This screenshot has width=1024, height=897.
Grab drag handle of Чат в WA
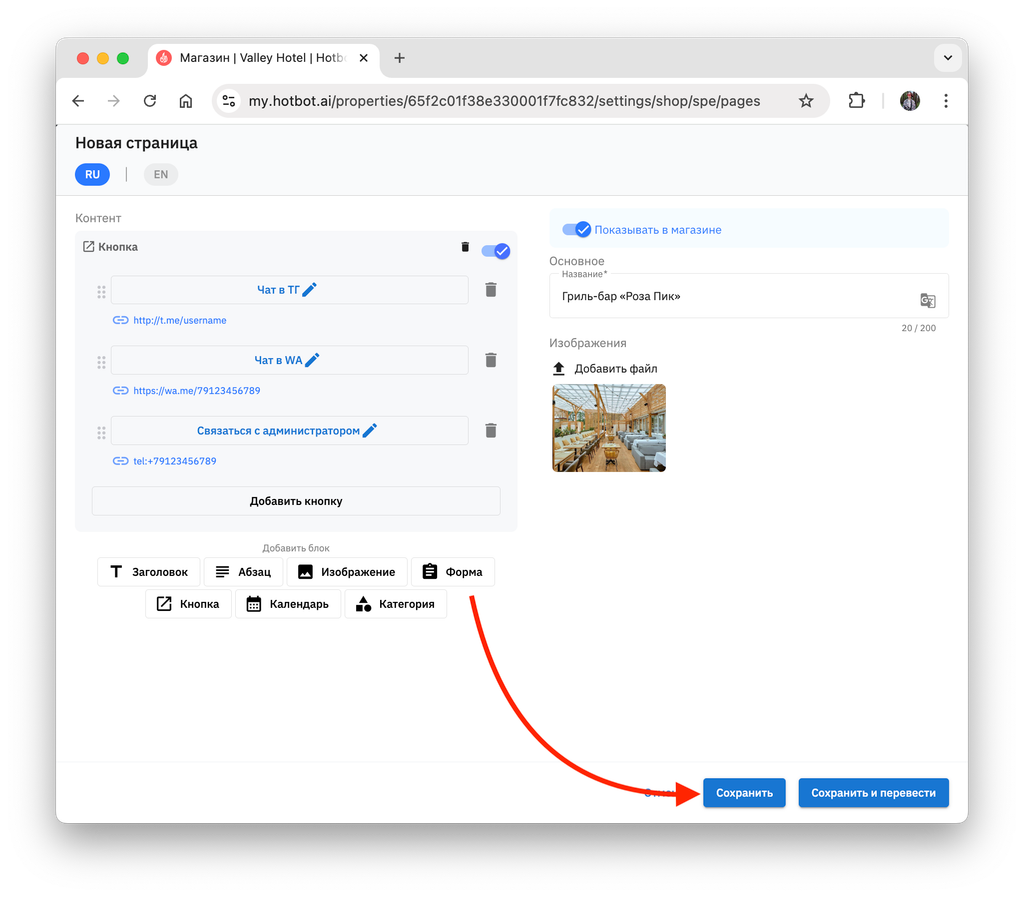coord(101,362)
